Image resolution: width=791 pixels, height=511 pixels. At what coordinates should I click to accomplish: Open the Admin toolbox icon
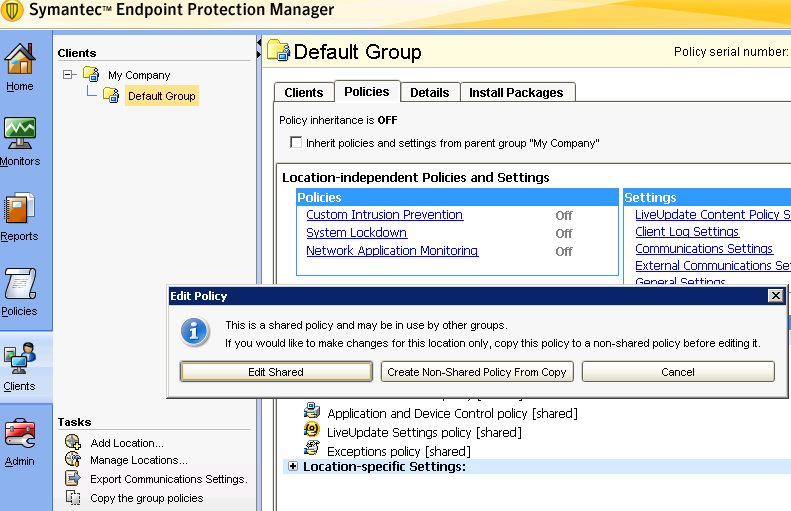coord(20,433)
